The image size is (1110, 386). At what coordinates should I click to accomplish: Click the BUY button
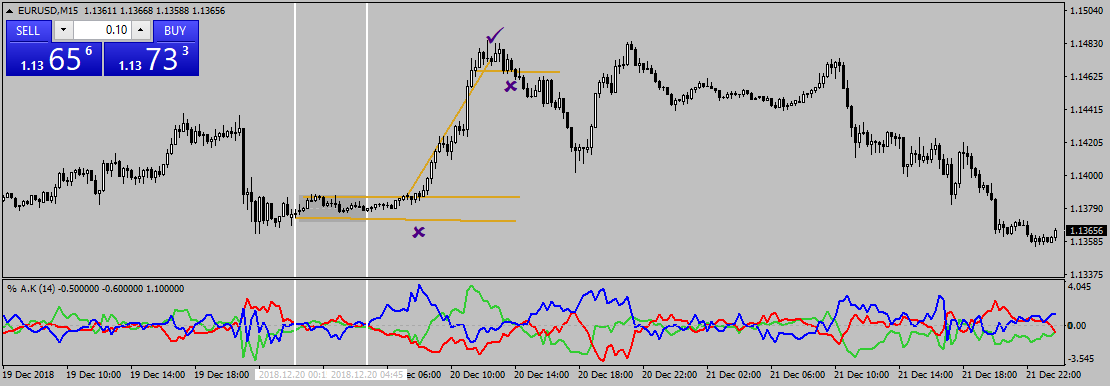tap(176, 30)
